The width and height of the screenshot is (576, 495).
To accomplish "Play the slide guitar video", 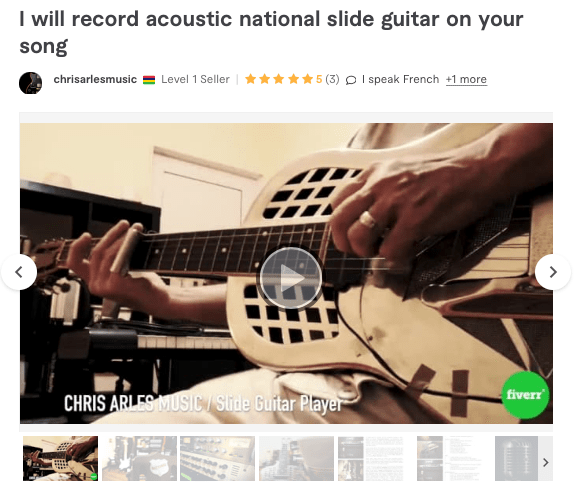I will coord(291,278).
